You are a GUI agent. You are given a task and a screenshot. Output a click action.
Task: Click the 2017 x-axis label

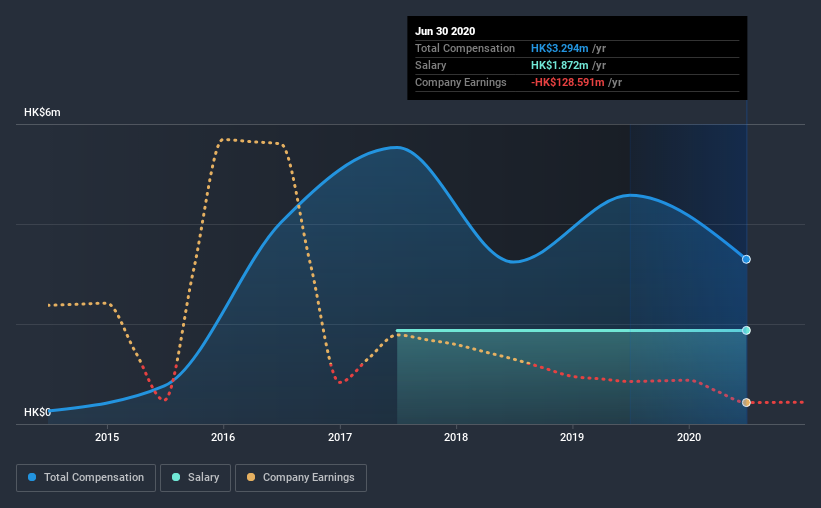pos(340,437)
